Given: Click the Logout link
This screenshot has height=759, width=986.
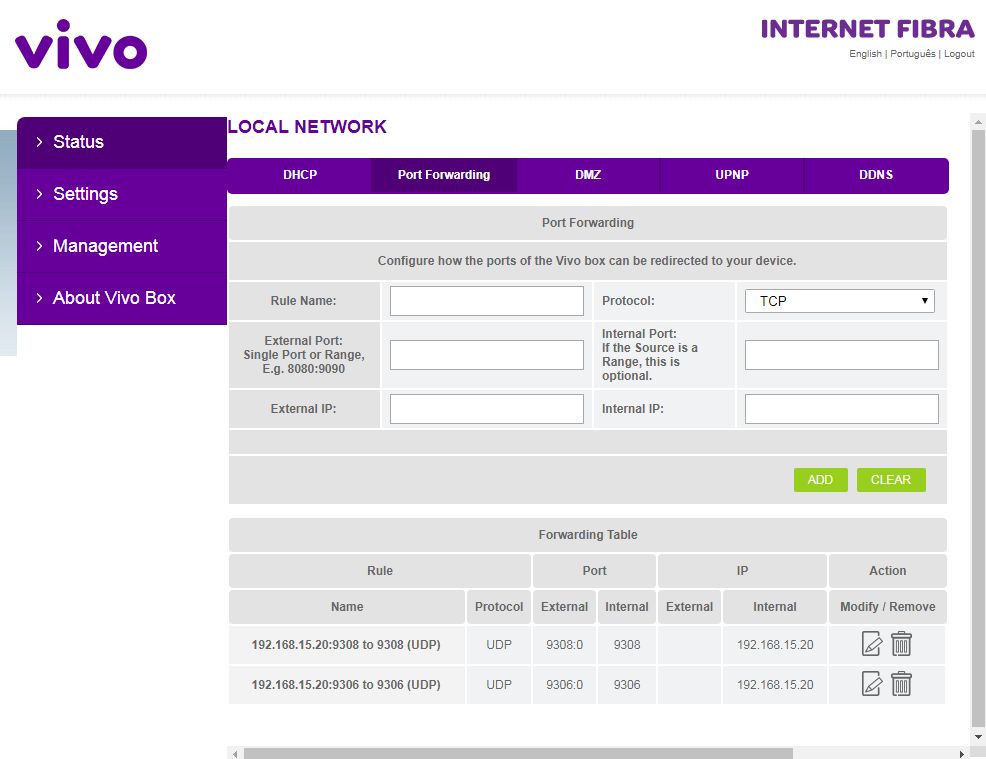Looking at the screenshot, I should tap(959, 54).
